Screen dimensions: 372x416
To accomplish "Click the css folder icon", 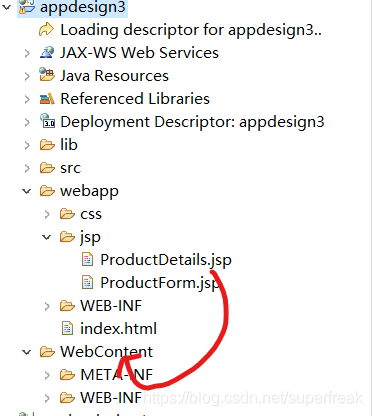I will pyautogui.click(x=67, y=214).
